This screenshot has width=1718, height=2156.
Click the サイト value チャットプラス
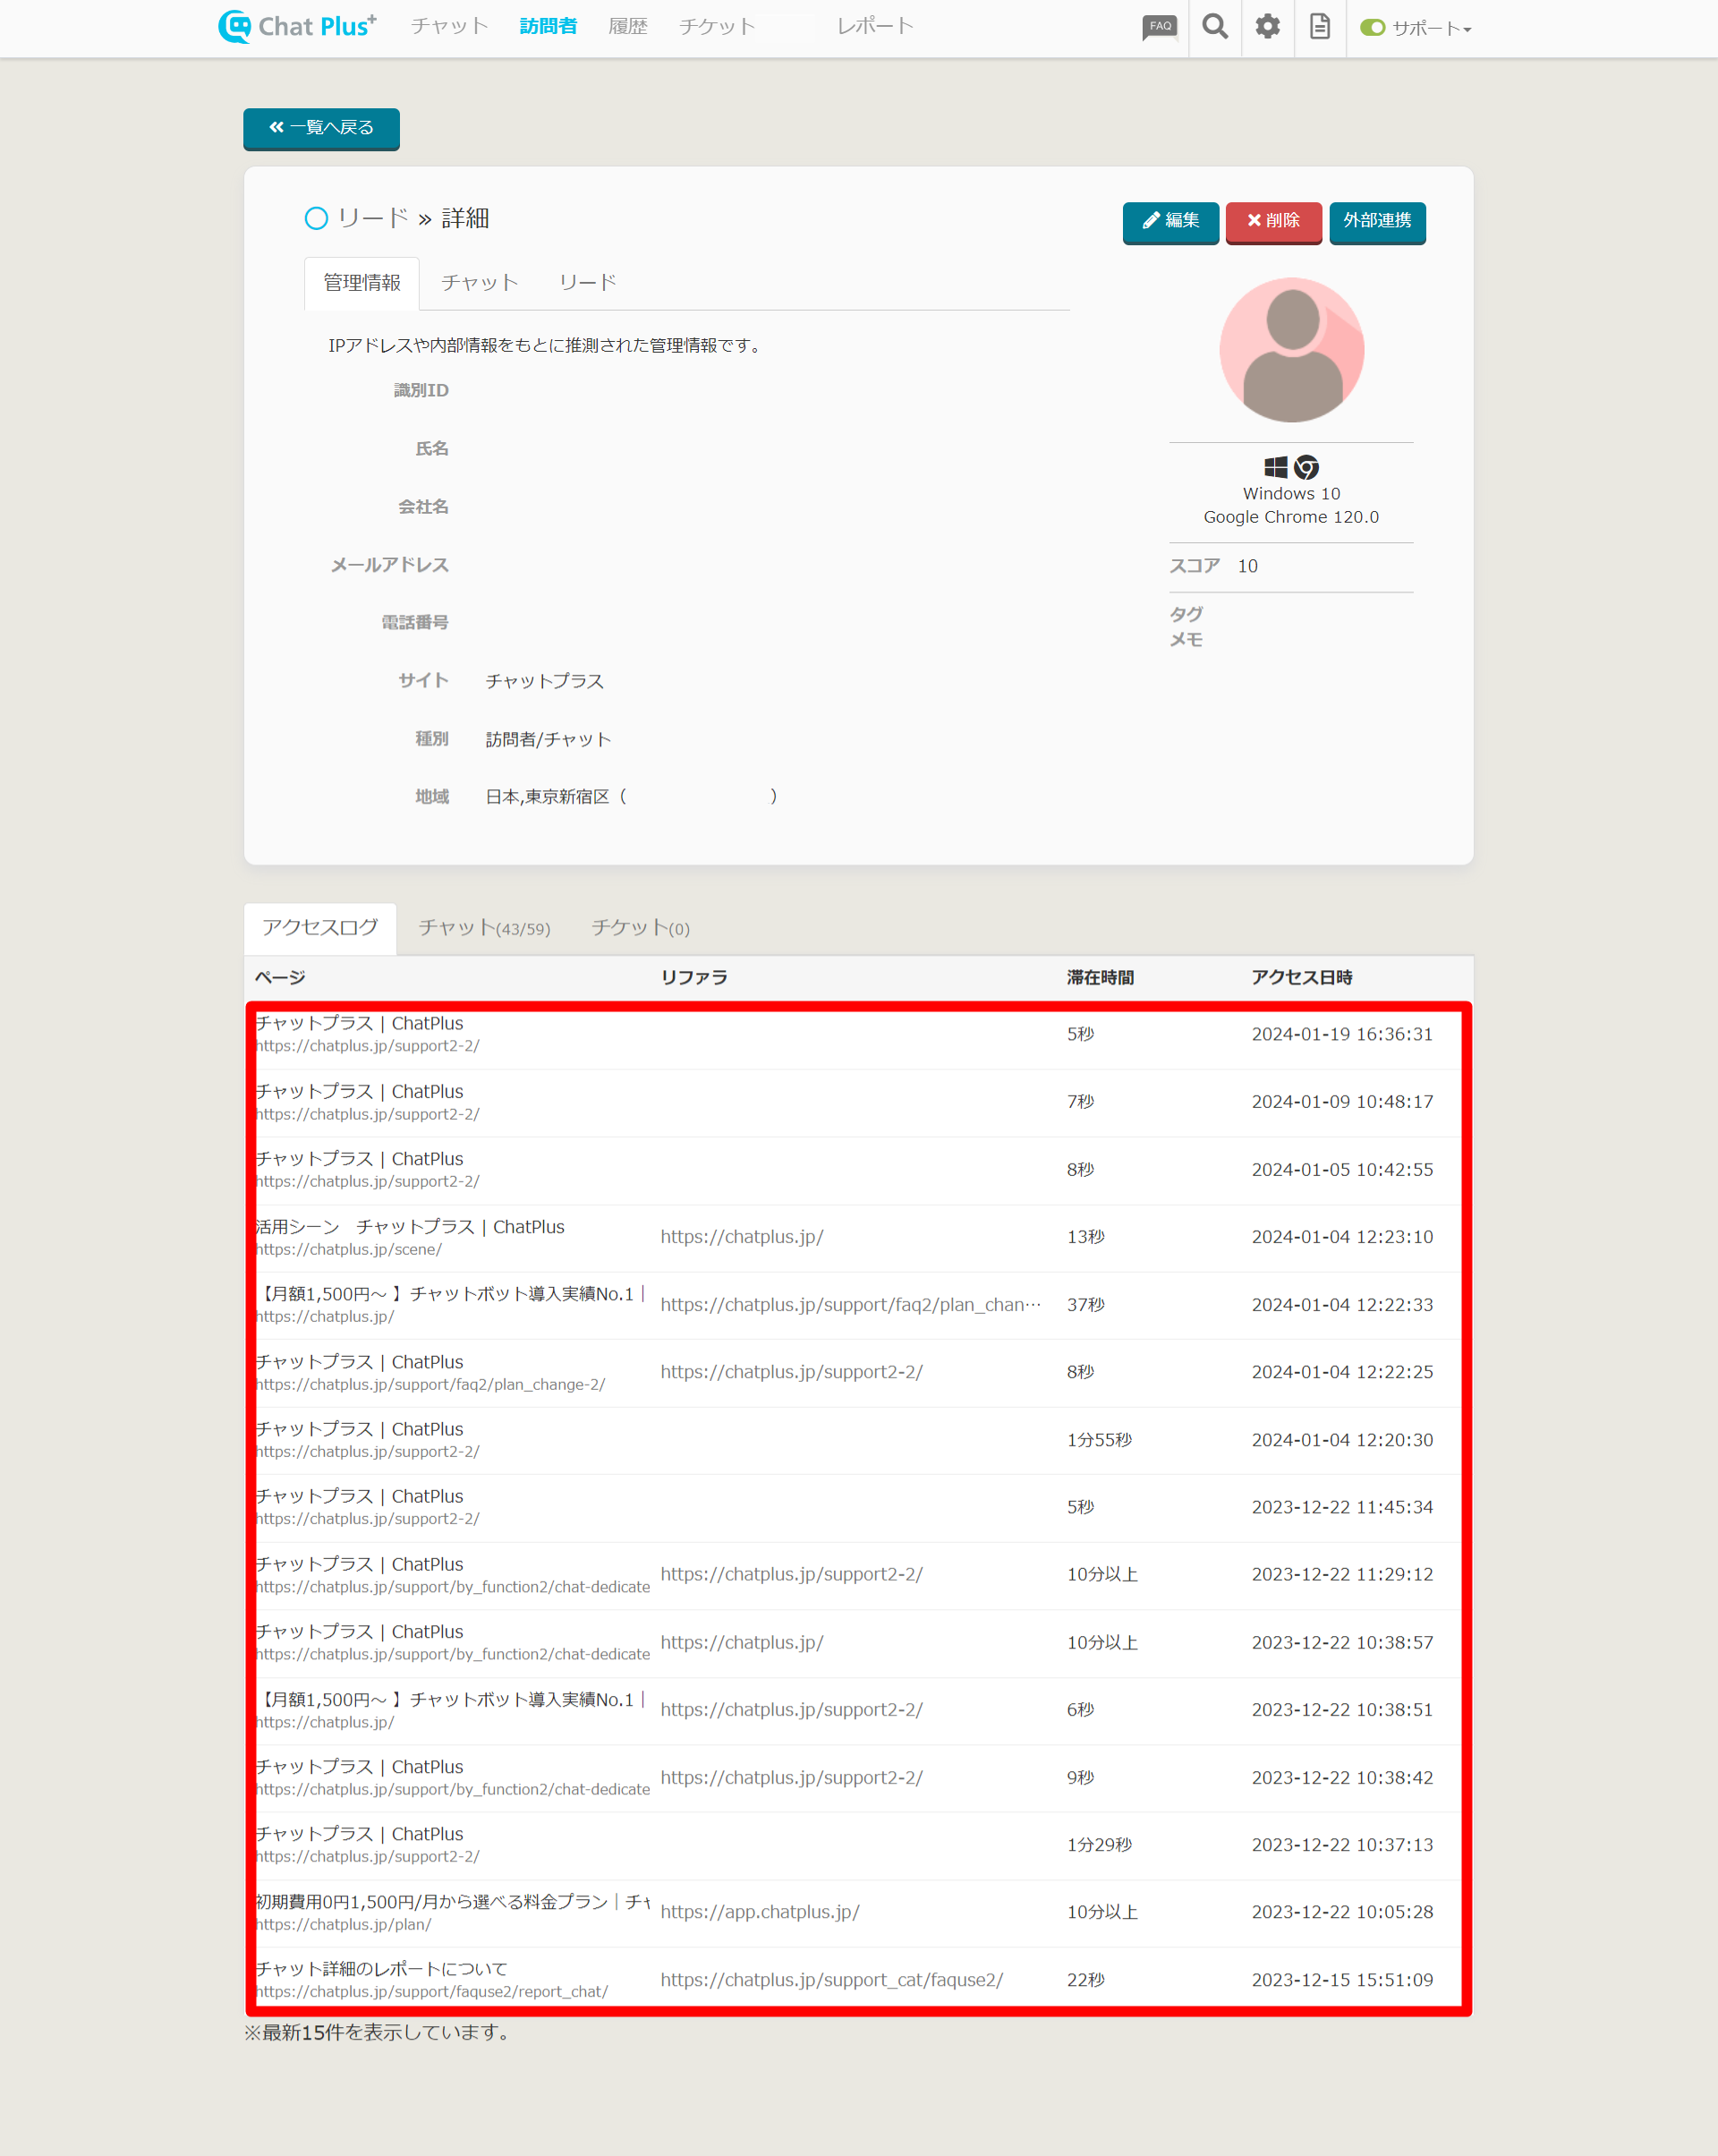(x=545, y=681)
